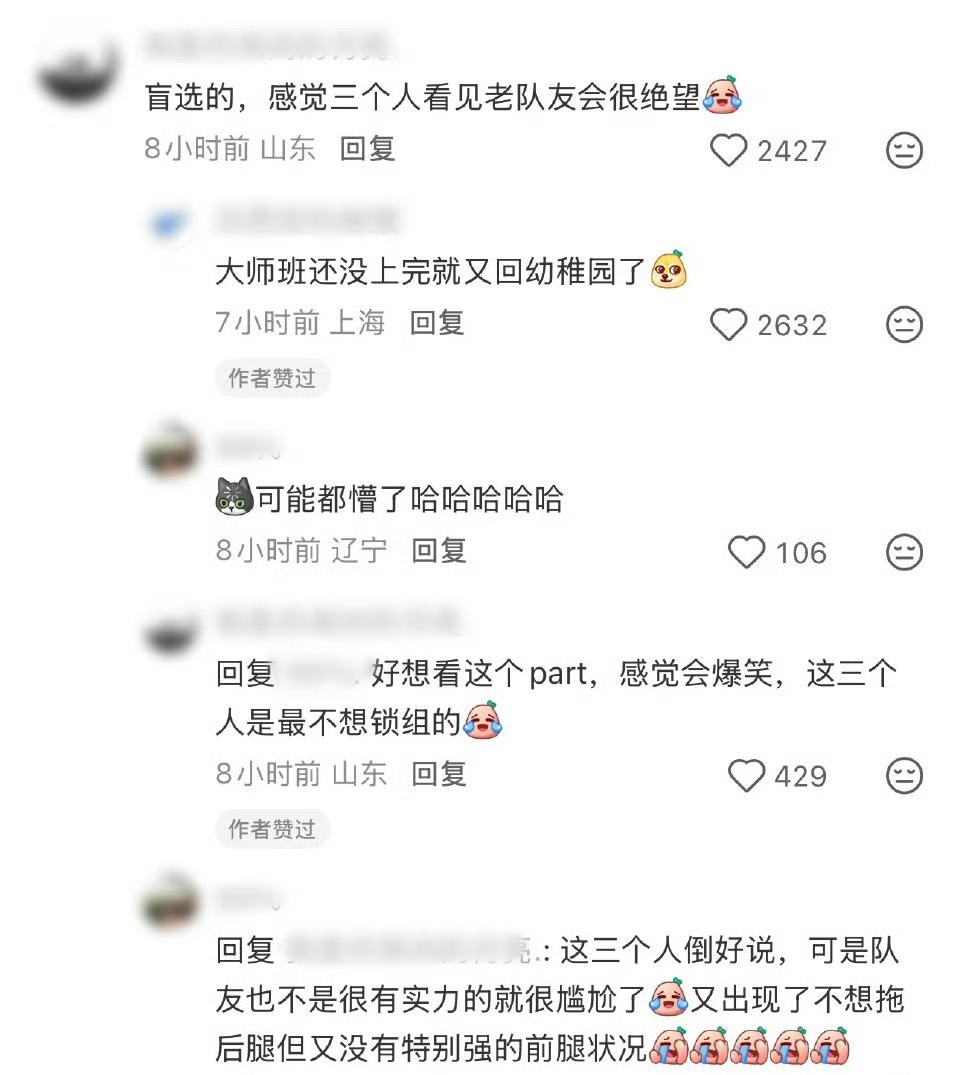Open the top commenter's avatar

[x=77, y=72]
